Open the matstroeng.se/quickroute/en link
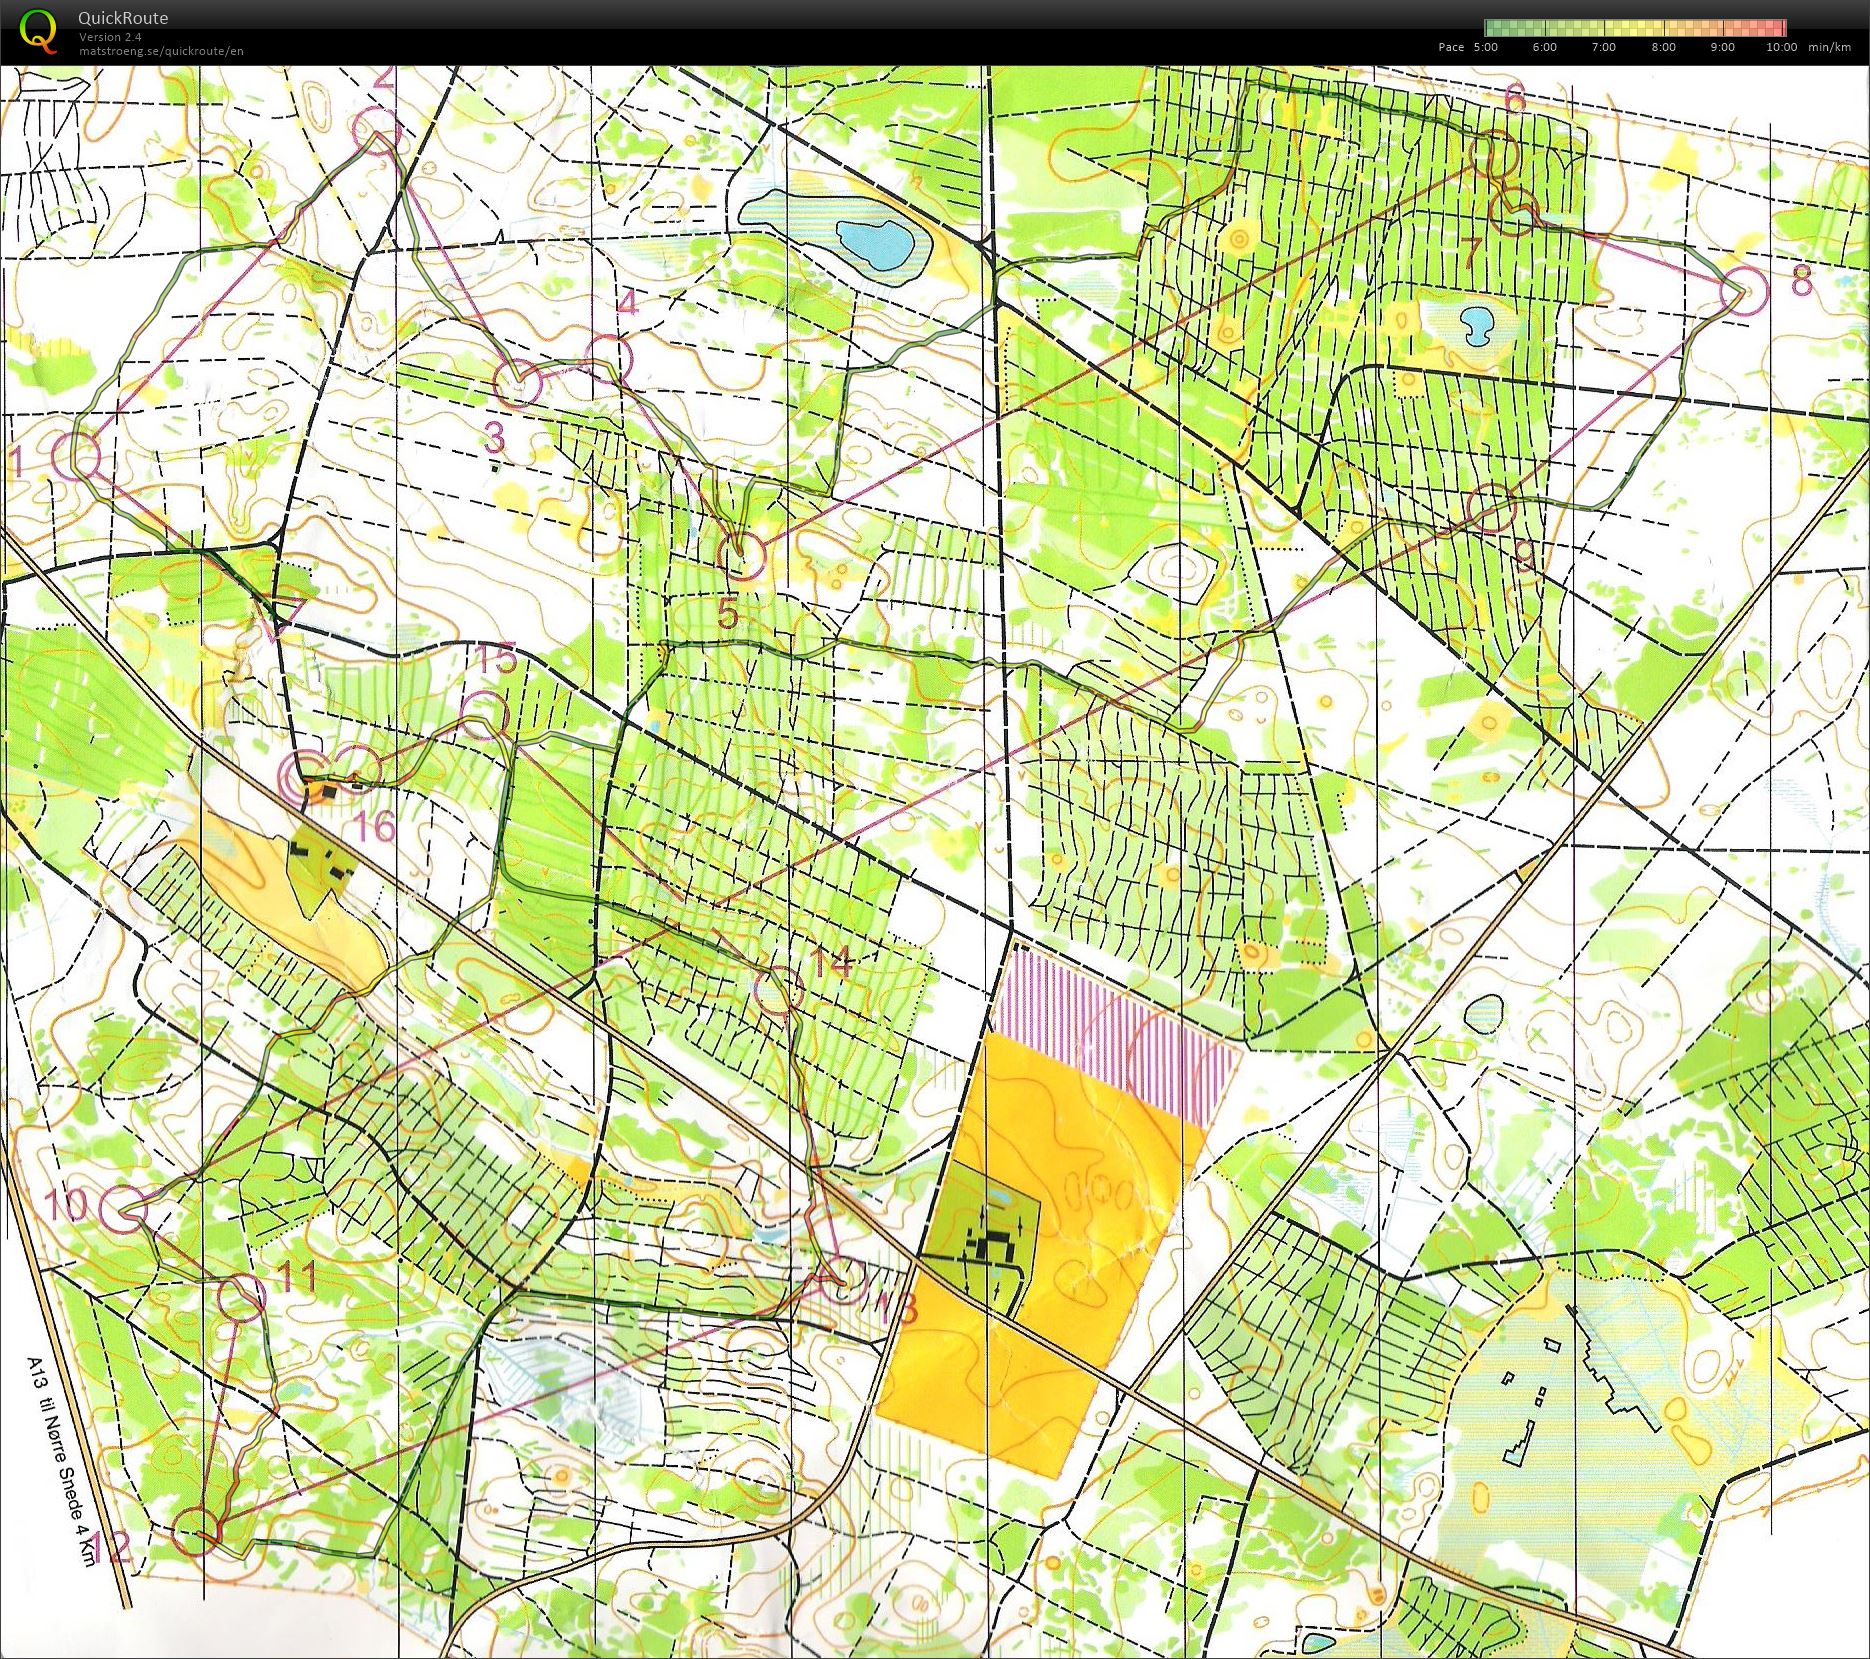 pos(161,51)
